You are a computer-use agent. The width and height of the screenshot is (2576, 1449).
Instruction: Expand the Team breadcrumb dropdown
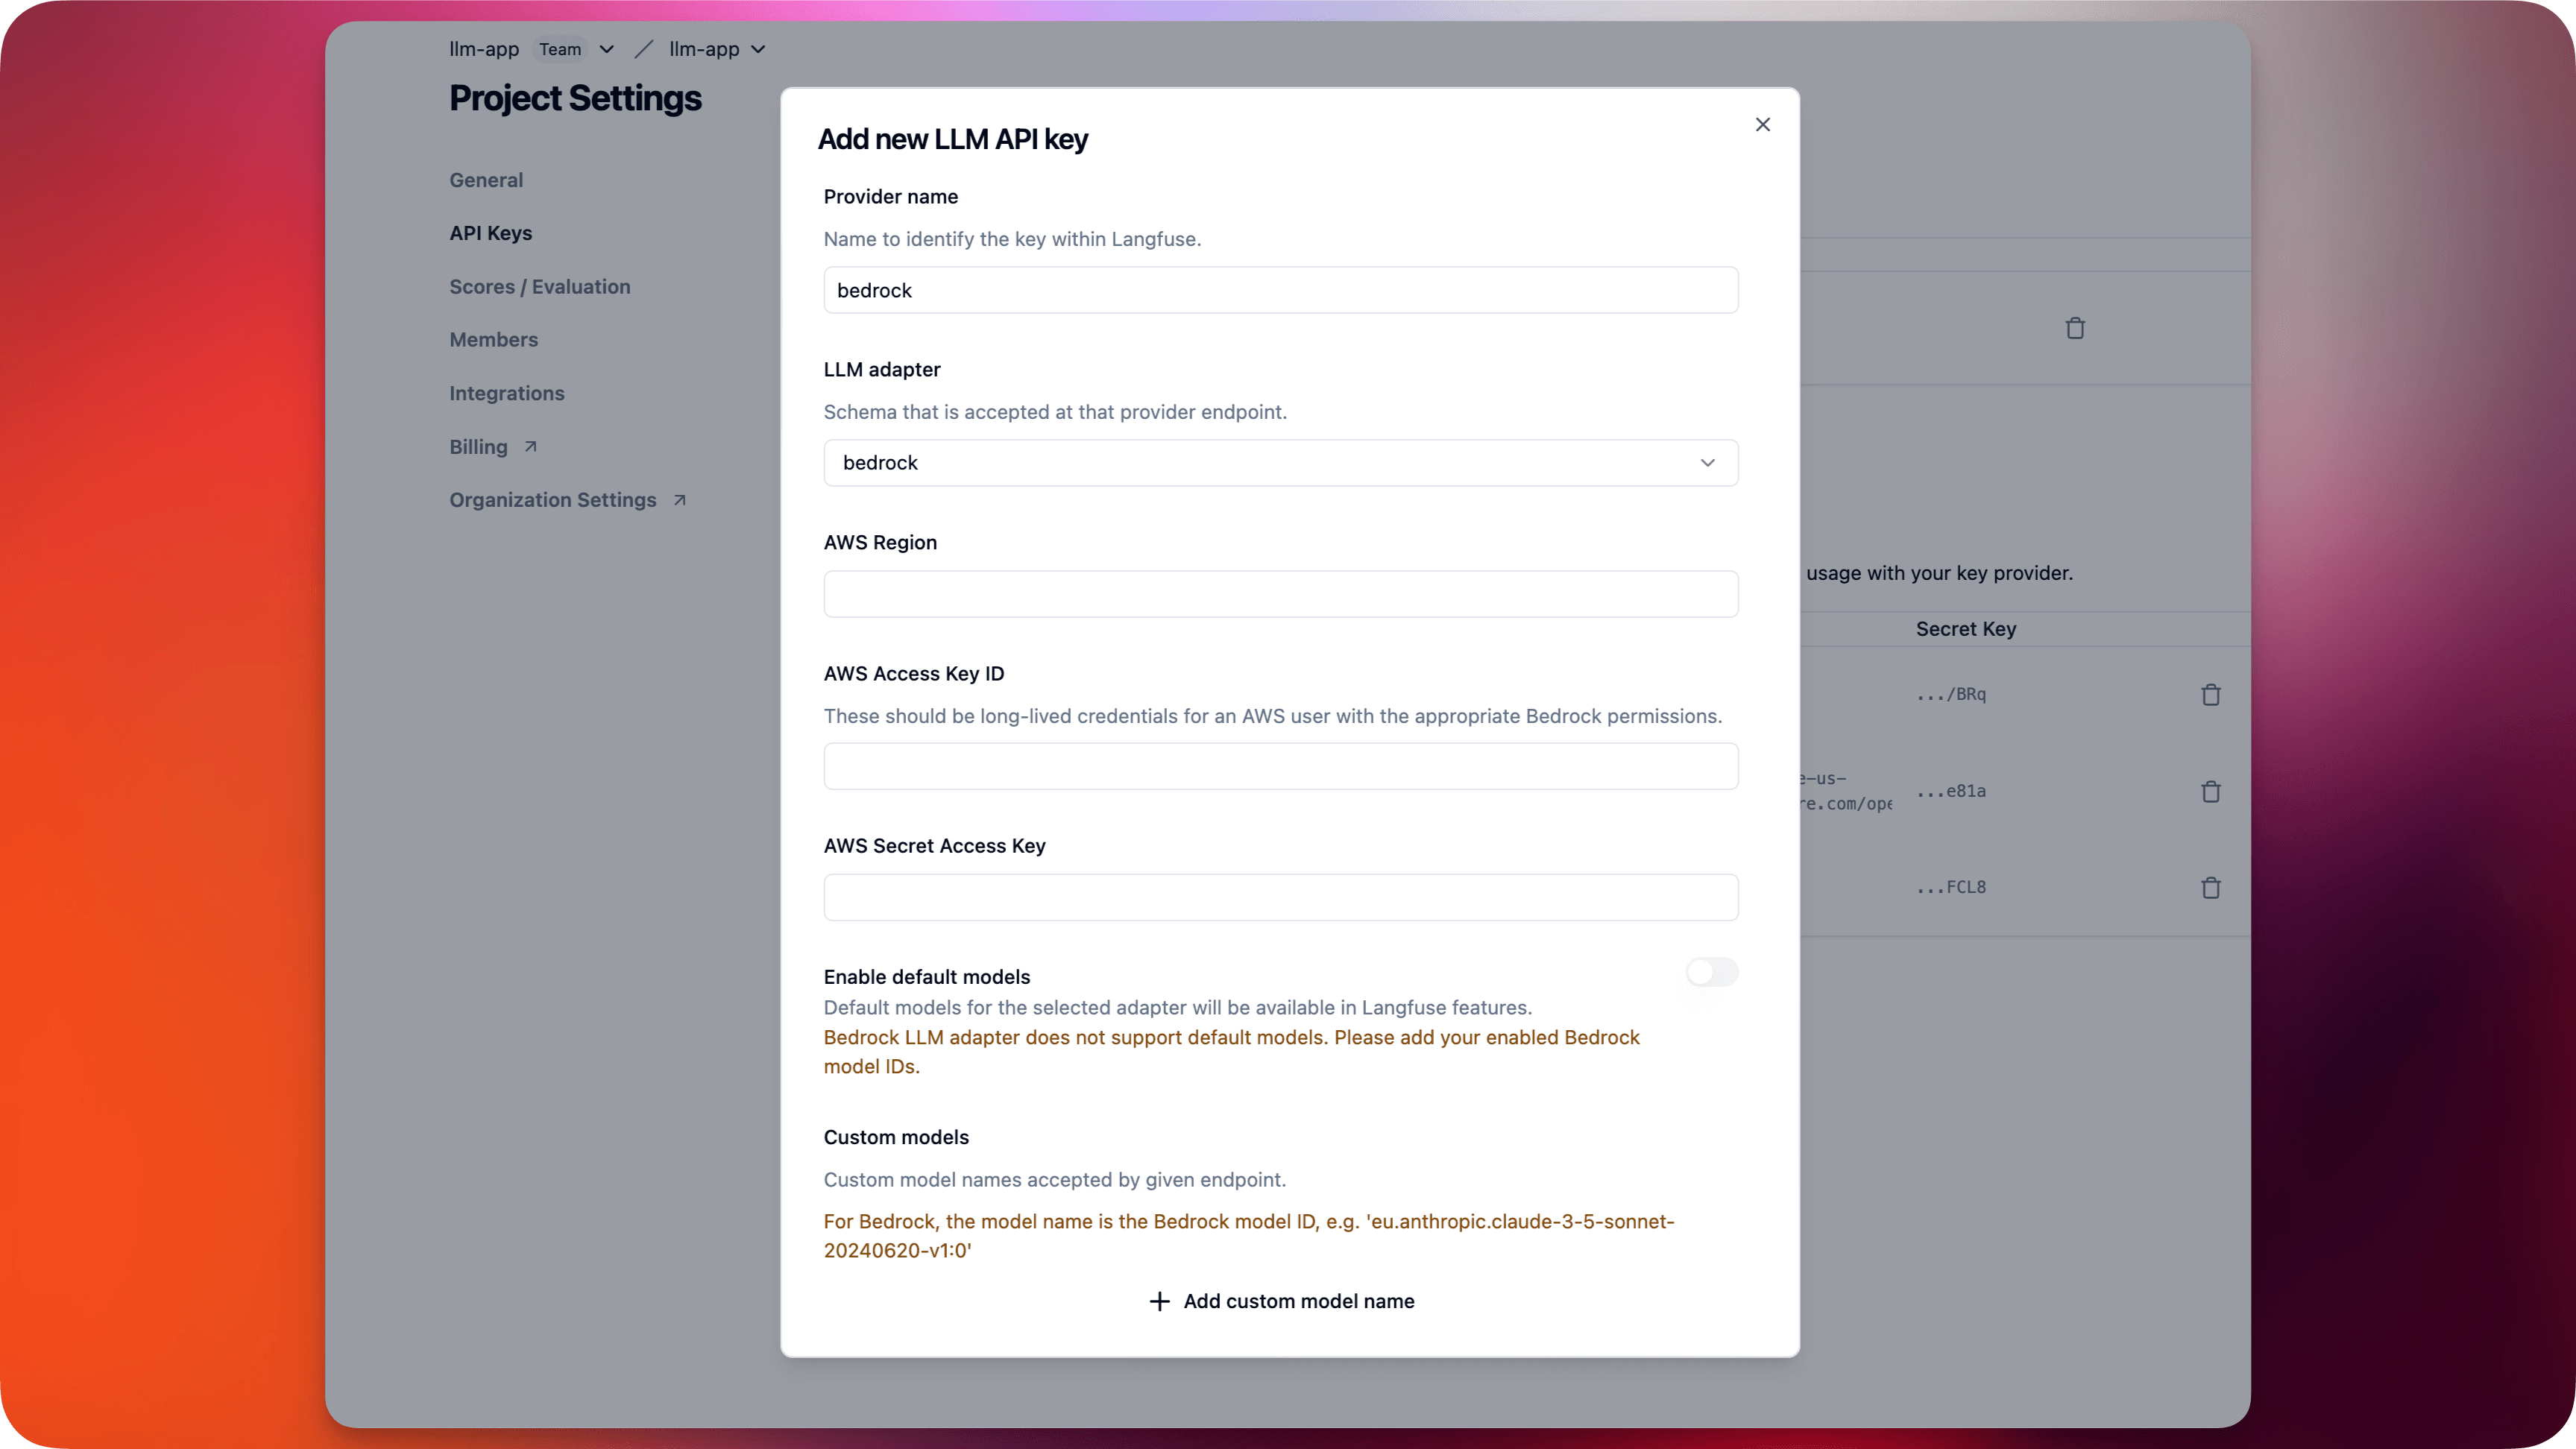click(607, 49)
